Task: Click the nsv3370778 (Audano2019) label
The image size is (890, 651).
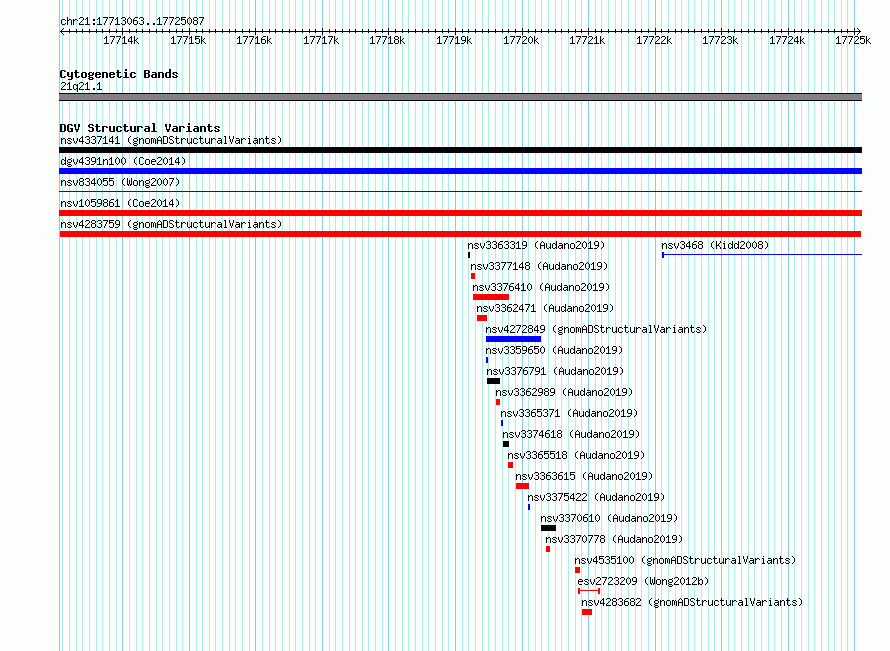Action: (614, 539)
